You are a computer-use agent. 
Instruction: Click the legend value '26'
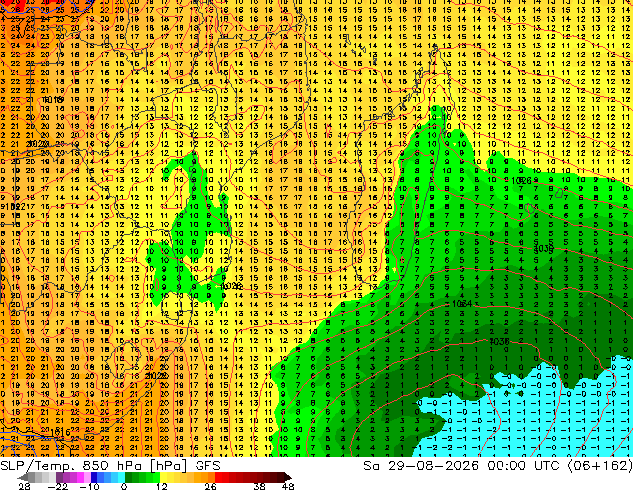(x=210, y=486)
